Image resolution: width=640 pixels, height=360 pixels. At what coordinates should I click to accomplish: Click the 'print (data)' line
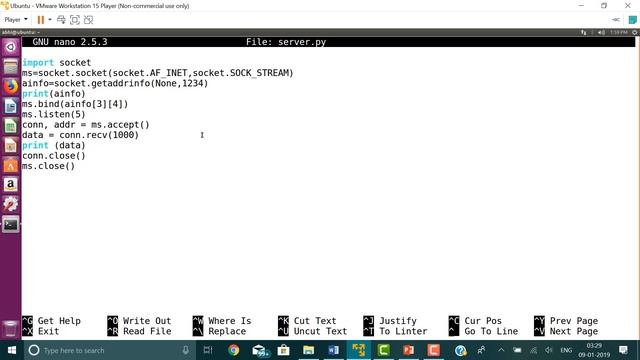pyautogui.click(x=54, y=145)
